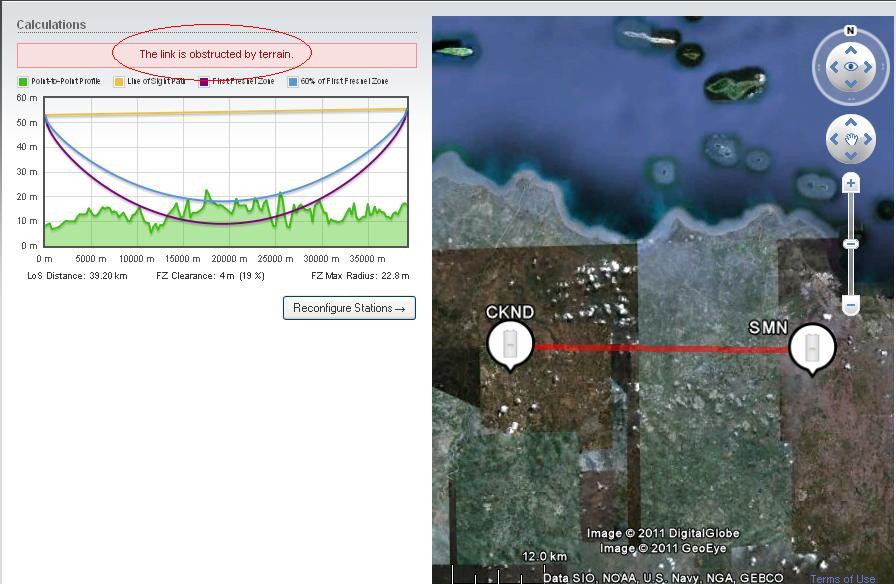Click the 'FZ Clearance: 4 m (19 %)' text

(x=210, y=275)
